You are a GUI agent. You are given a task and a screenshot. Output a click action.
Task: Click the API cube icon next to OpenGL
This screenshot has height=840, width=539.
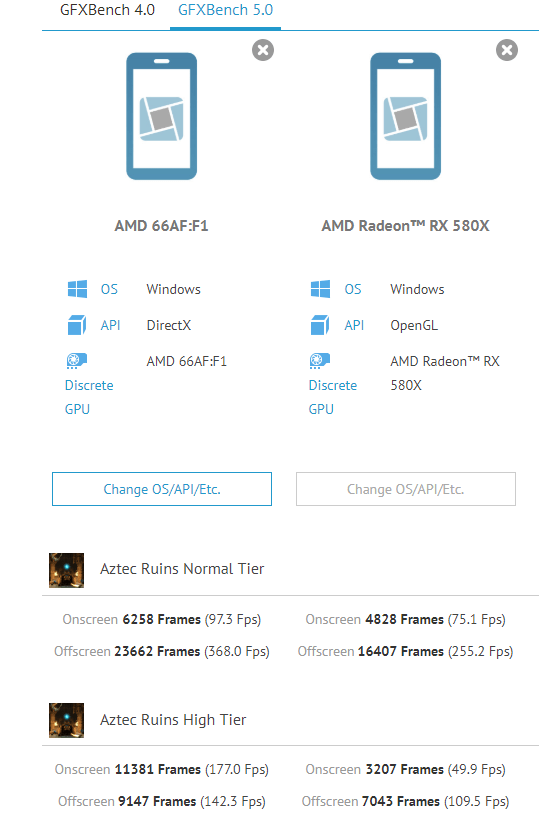(x=320, y=325)
